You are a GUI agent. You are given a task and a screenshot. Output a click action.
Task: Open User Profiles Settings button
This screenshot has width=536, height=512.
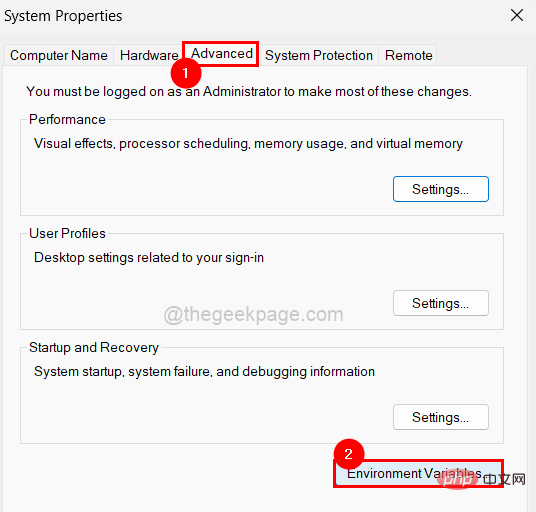click(441, 303)
